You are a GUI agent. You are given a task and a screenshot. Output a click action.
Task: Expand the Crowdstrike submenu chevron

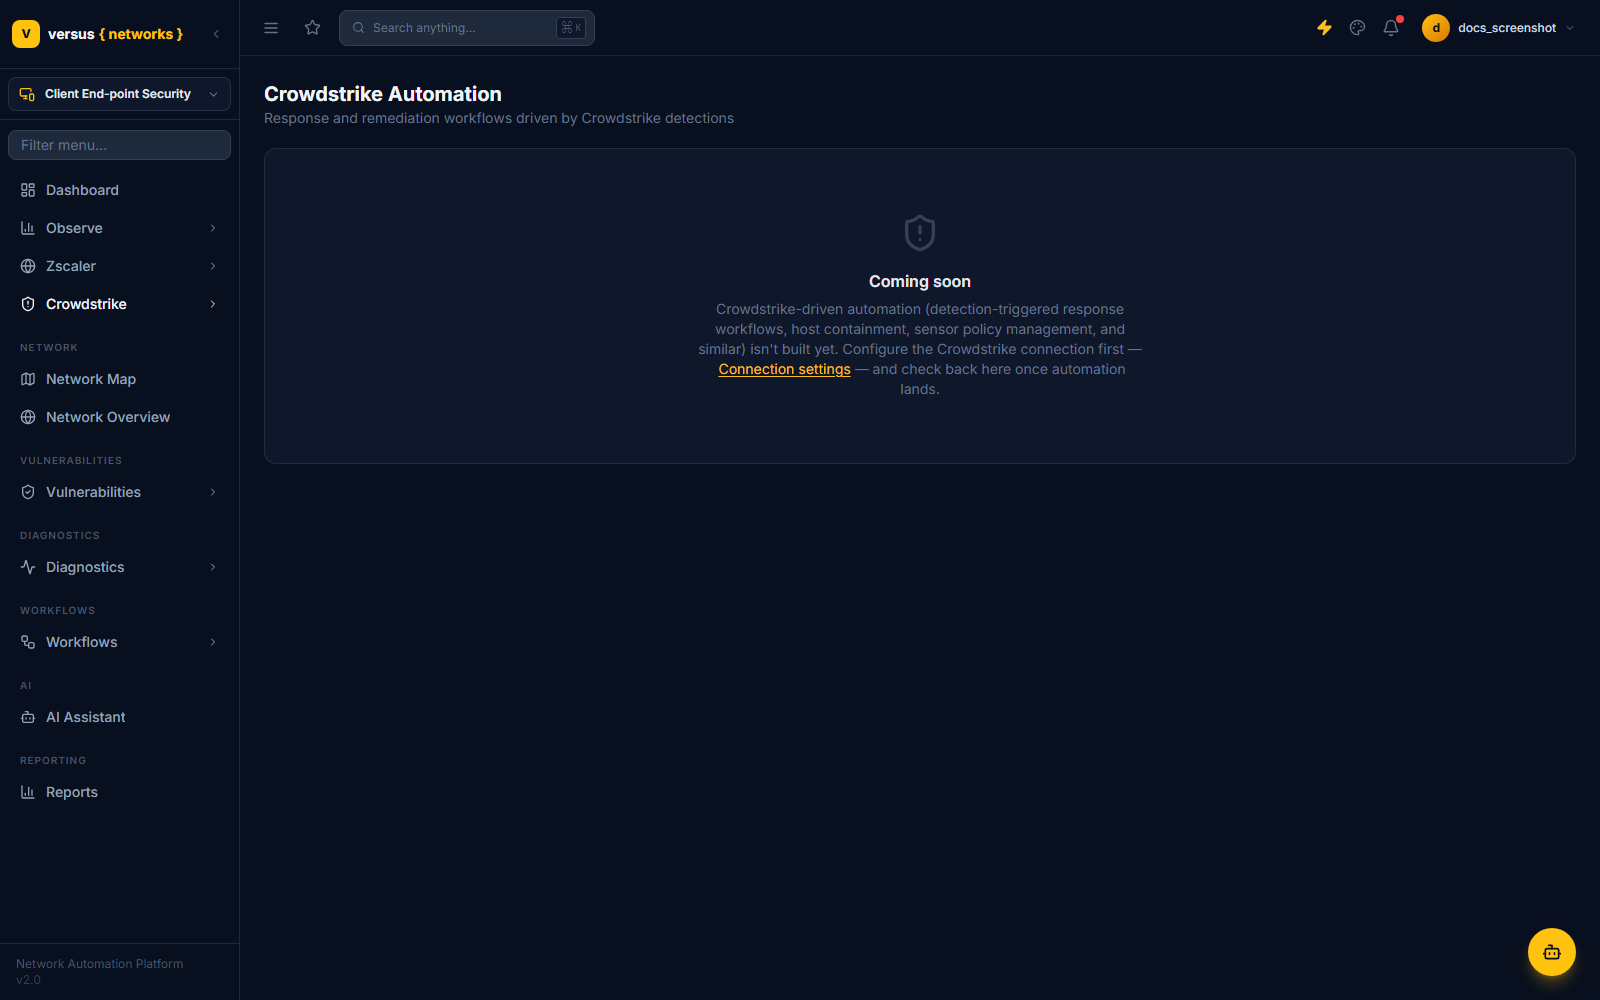point(213,304)
